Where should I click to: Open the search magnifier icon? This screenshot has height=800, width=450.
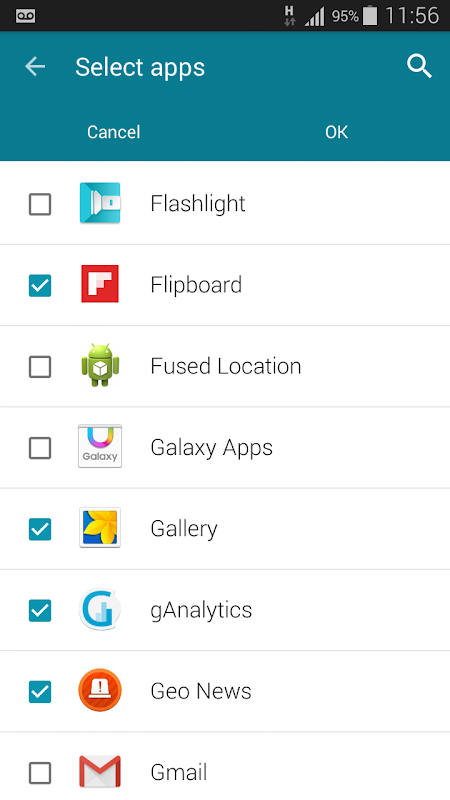[x=419, y=67]
